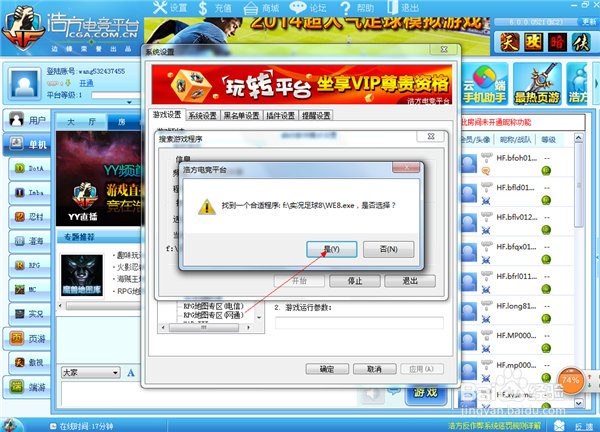600x432 pixels.
Task: Select member HF.bfoh01... row
Action: point(517,164)
